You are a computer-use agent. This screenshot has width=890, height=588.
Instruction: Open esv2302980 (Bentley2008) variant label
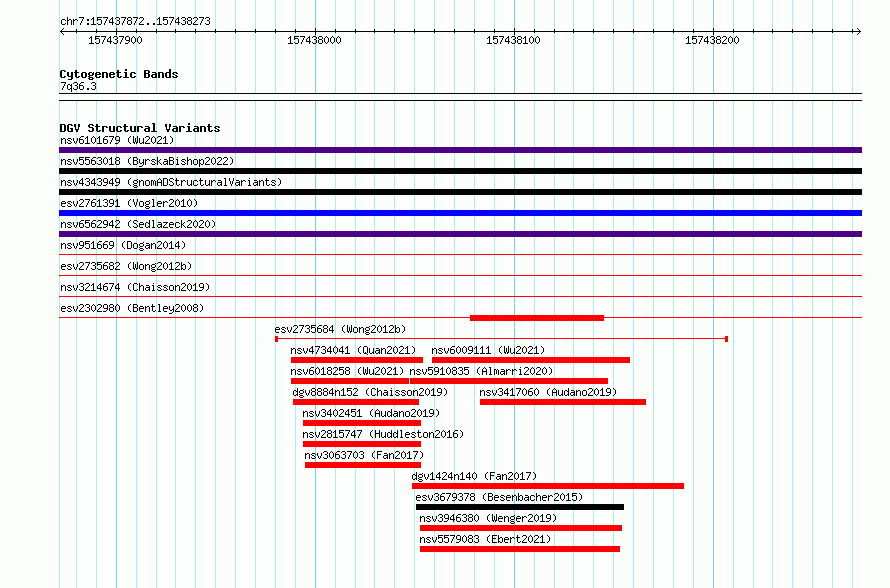[x=132, y=308]
